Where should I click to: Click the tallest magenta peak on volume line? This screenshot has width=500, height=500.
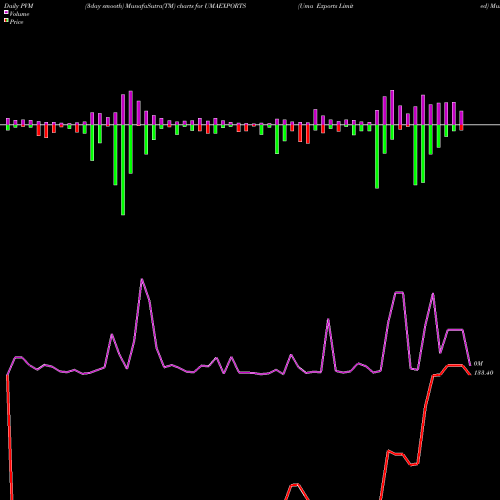click(142, 280)
